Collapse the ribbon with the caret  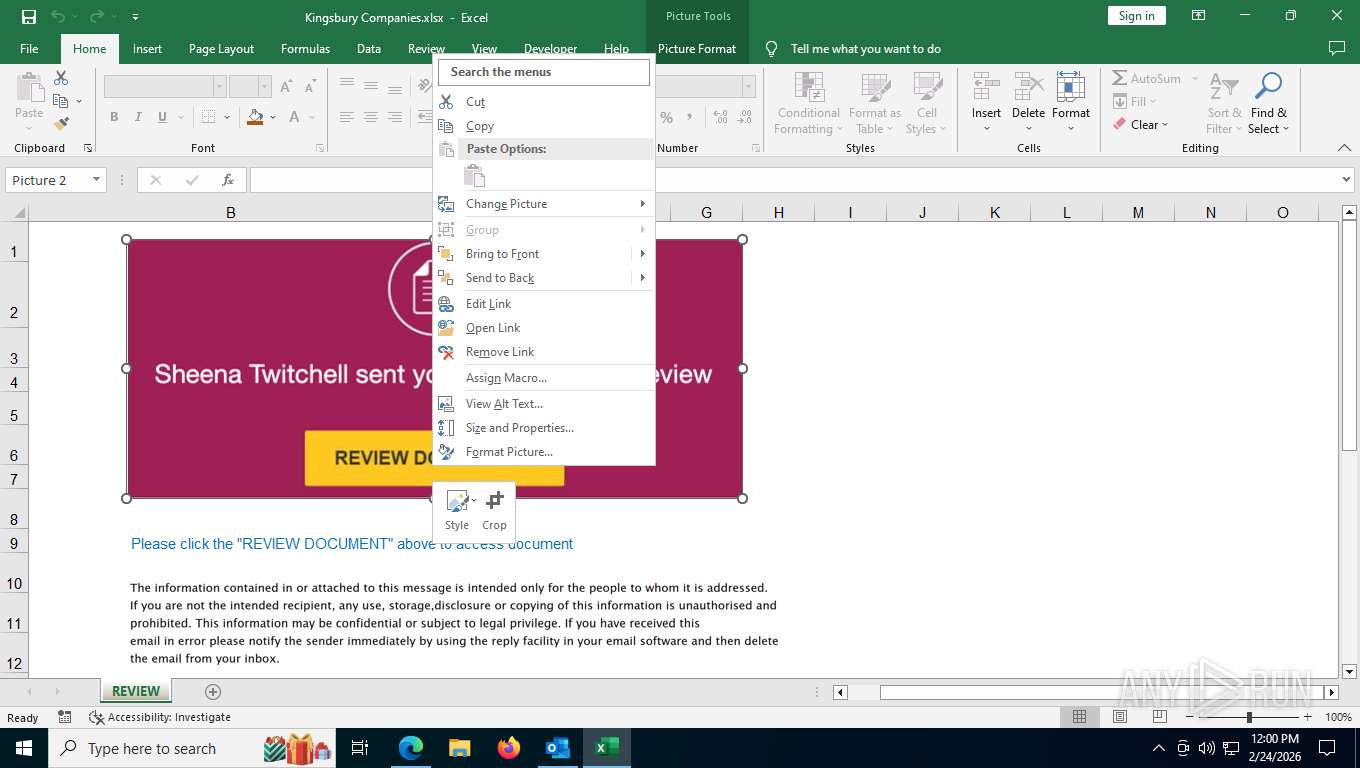(1344, 148)
